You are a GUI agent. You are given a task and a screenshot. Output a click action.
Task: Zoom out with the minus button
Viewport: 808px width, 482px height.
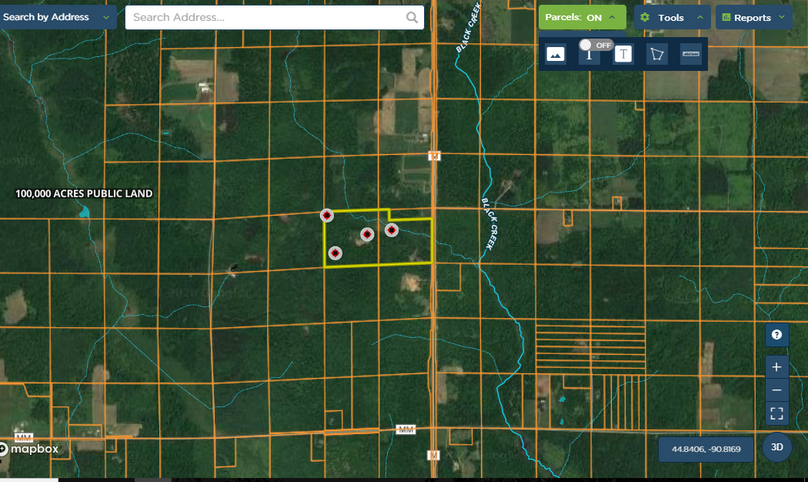tap(777, 390)
